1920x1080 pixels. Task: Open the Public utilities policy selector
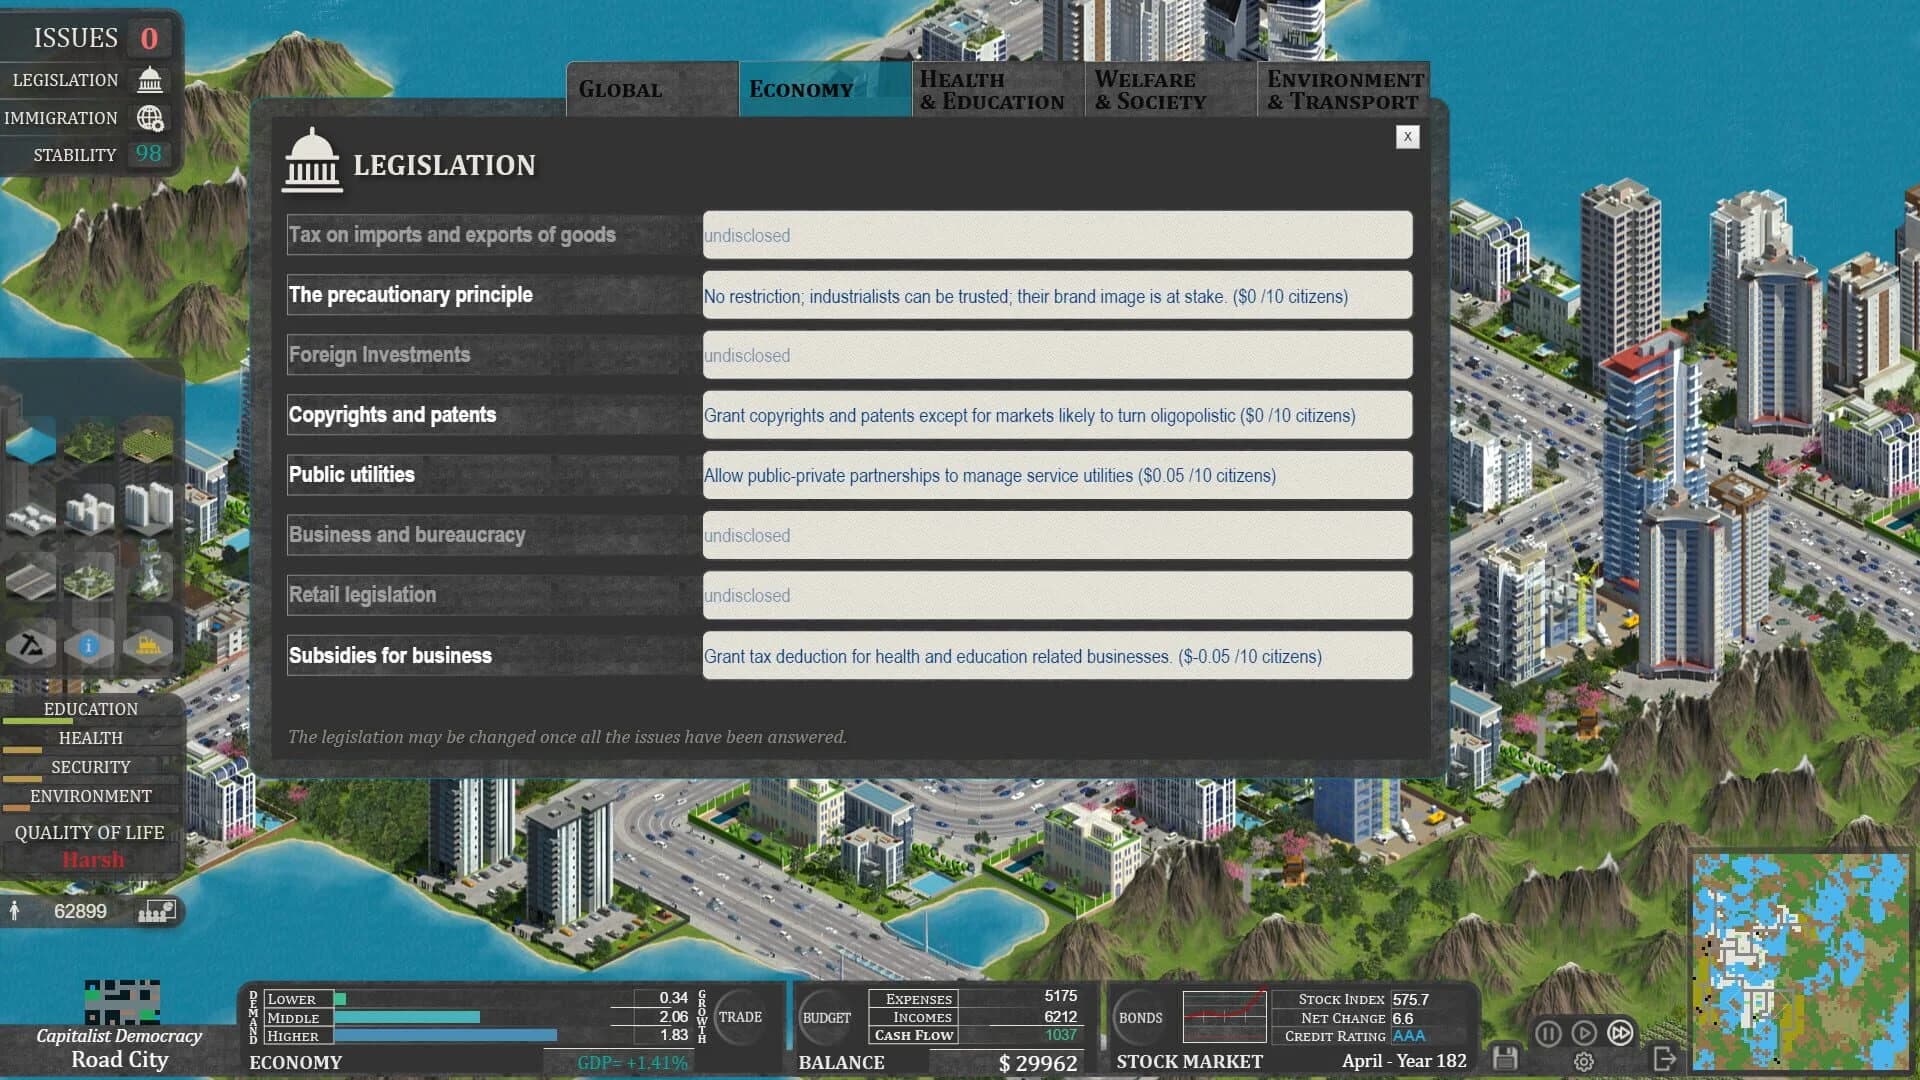click(x=1057, y=475)
